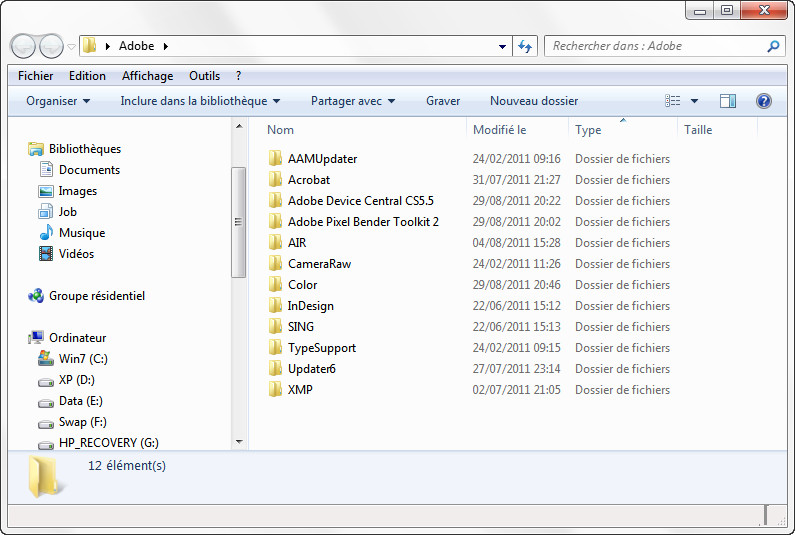795x535 pixels.
Task: Expand the chevron before Adobe in breadcrumb
Action: (x=107, y=46)
